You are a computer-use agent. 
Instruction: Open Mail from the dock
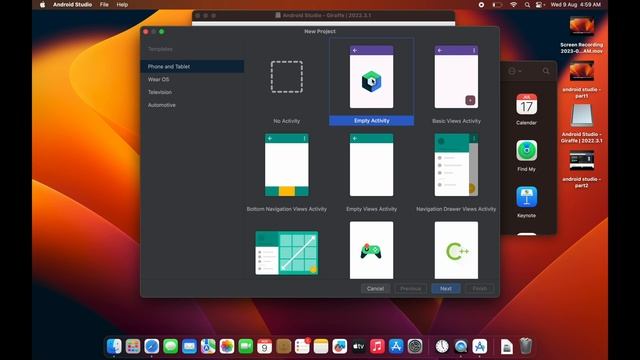(189, 346)
